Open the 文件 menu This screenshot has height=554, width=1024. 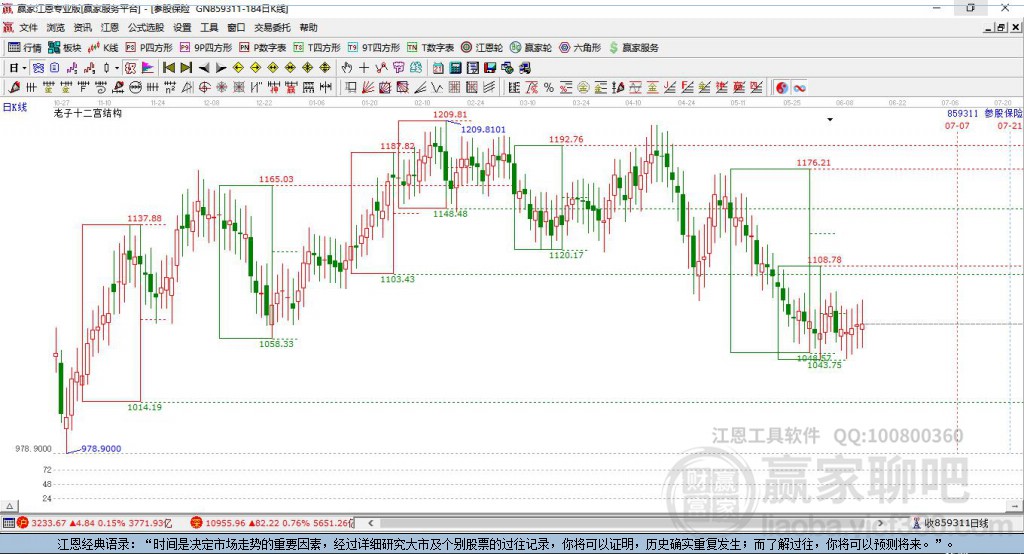click(x=29, y=27)
